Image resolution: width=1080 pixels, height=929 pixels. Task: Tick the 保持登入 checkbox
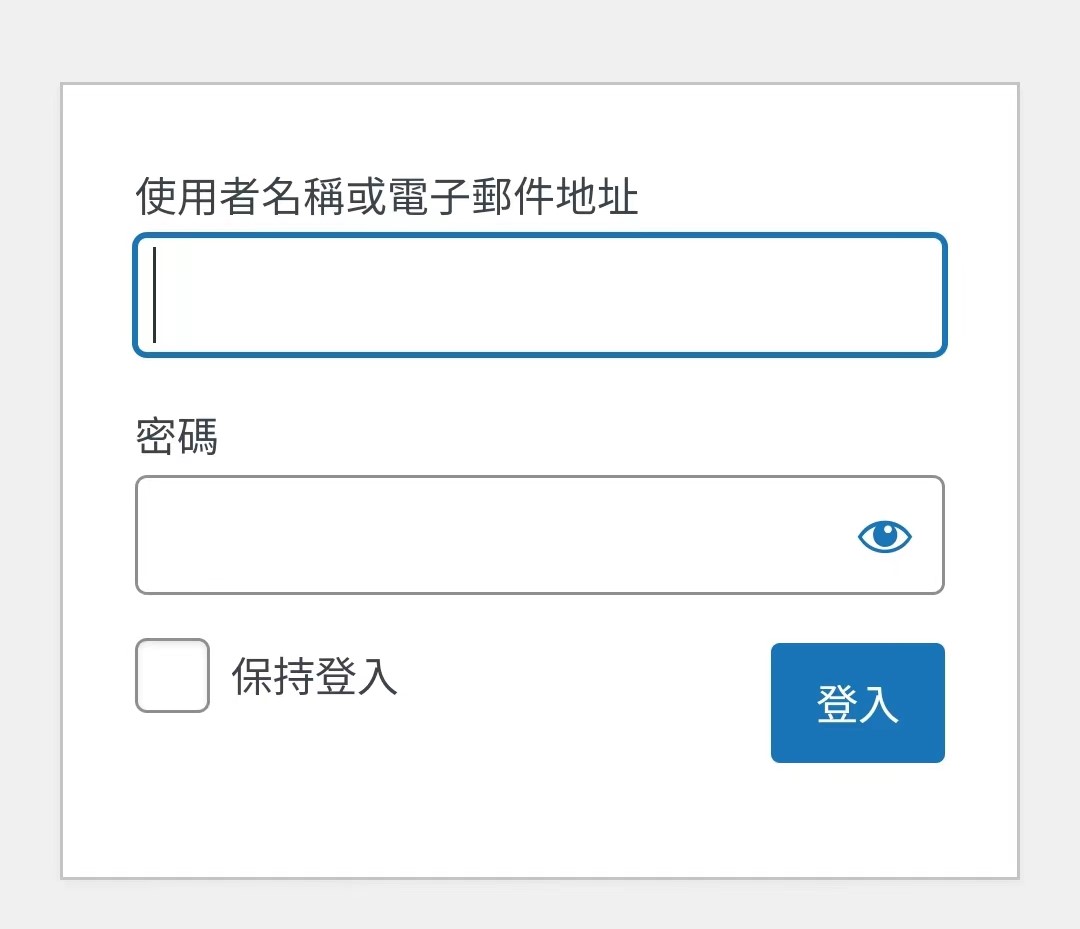click(x=172, y=676)
